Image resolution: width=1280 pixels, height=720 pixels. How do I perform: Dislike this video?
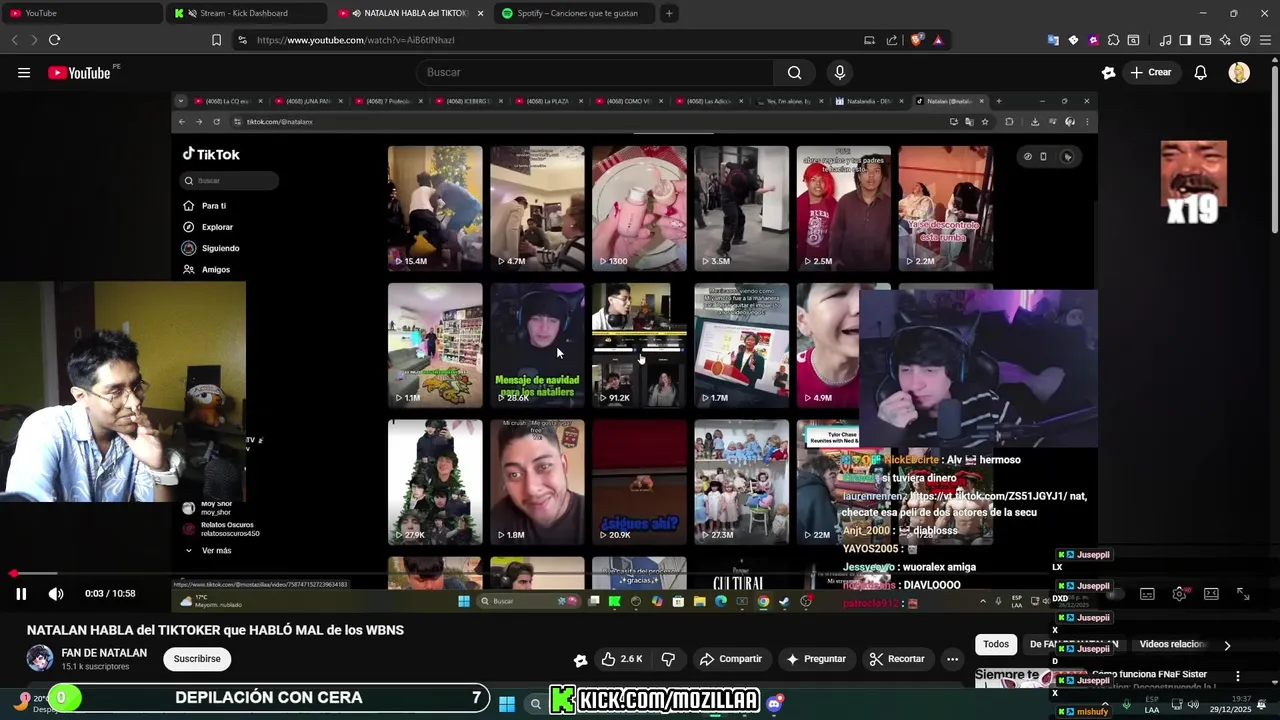tap(668, 659)
